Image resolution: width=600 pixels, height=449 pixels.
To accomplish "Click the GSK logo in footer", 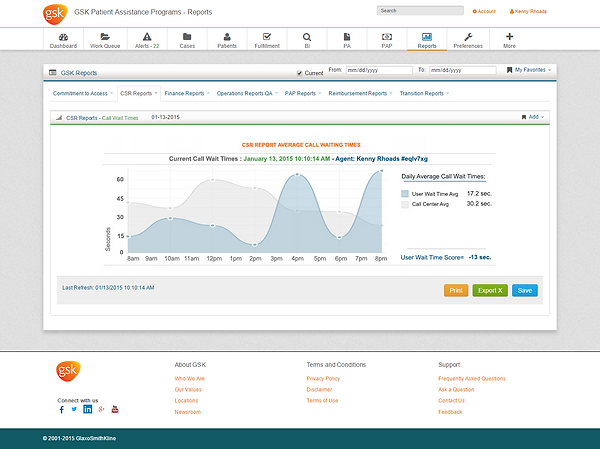I will [x=68, y=371].
